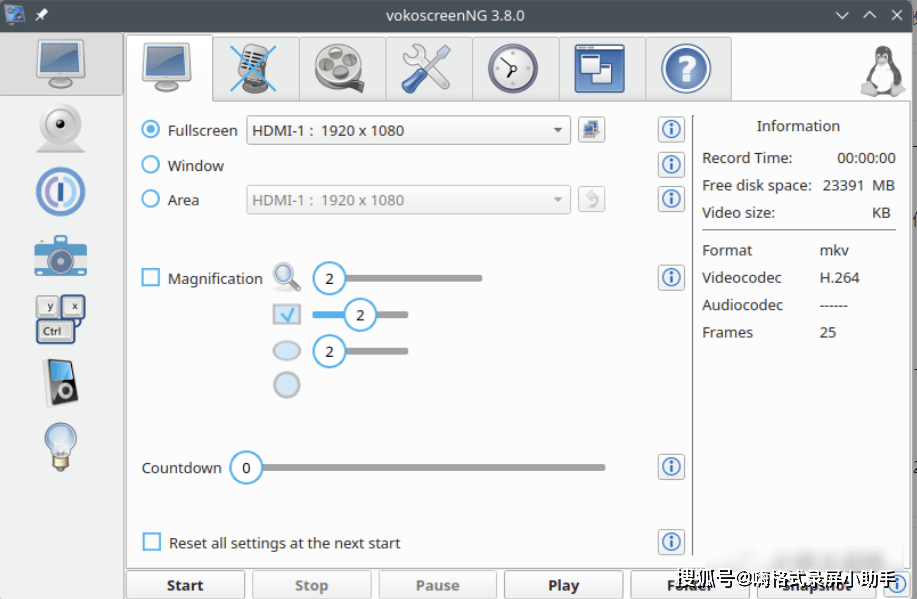Click the Tux penguin logo
Viewport: 917px width, 599px height.
pyautogui.click(x=882, y=71)
